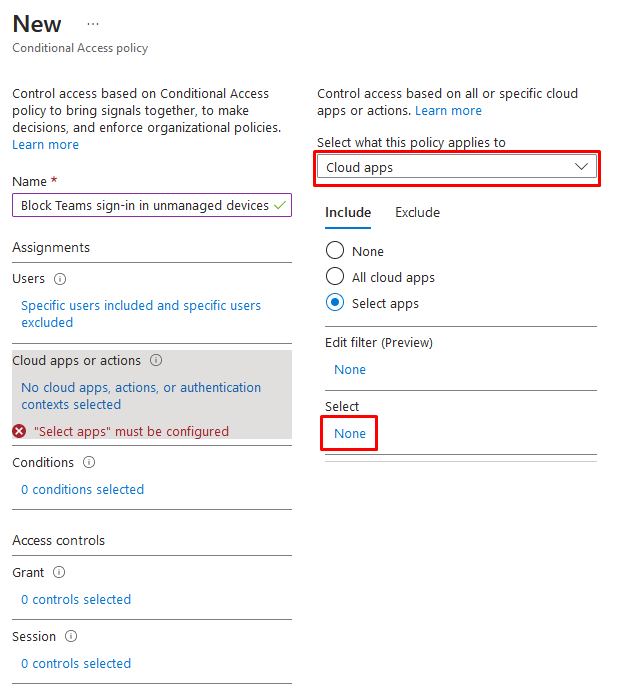634x695 pixels.
Task: Open Specific users included and excluded link
Action: (x=141, y=314)
